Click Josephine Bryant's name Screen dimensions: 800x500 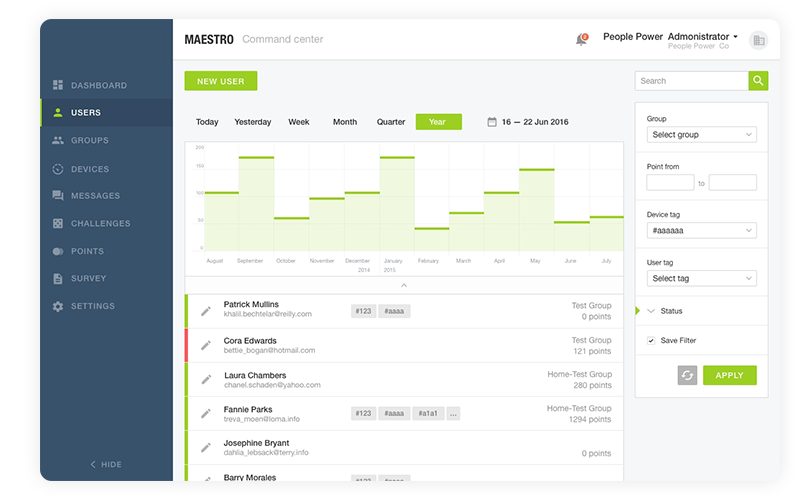coord(256,443)
